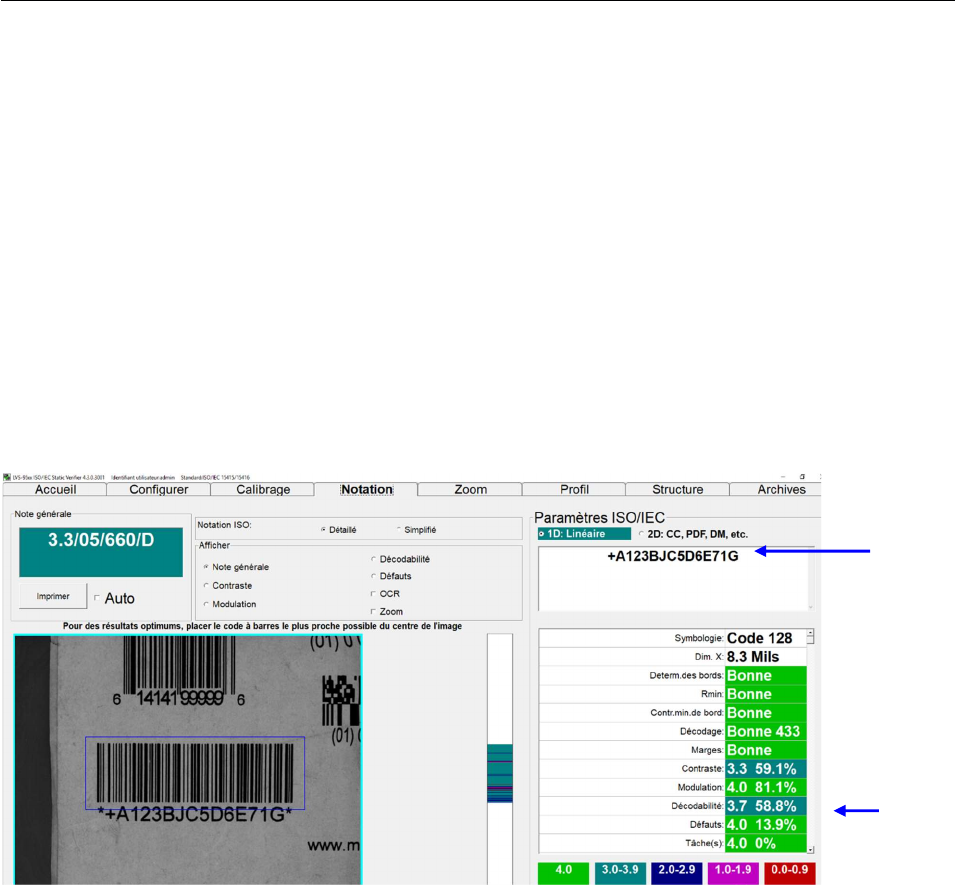The image size is (956, 885).
Task: Click Modulation 4.0 81.1% result
Action: click(x=765, y=787)
